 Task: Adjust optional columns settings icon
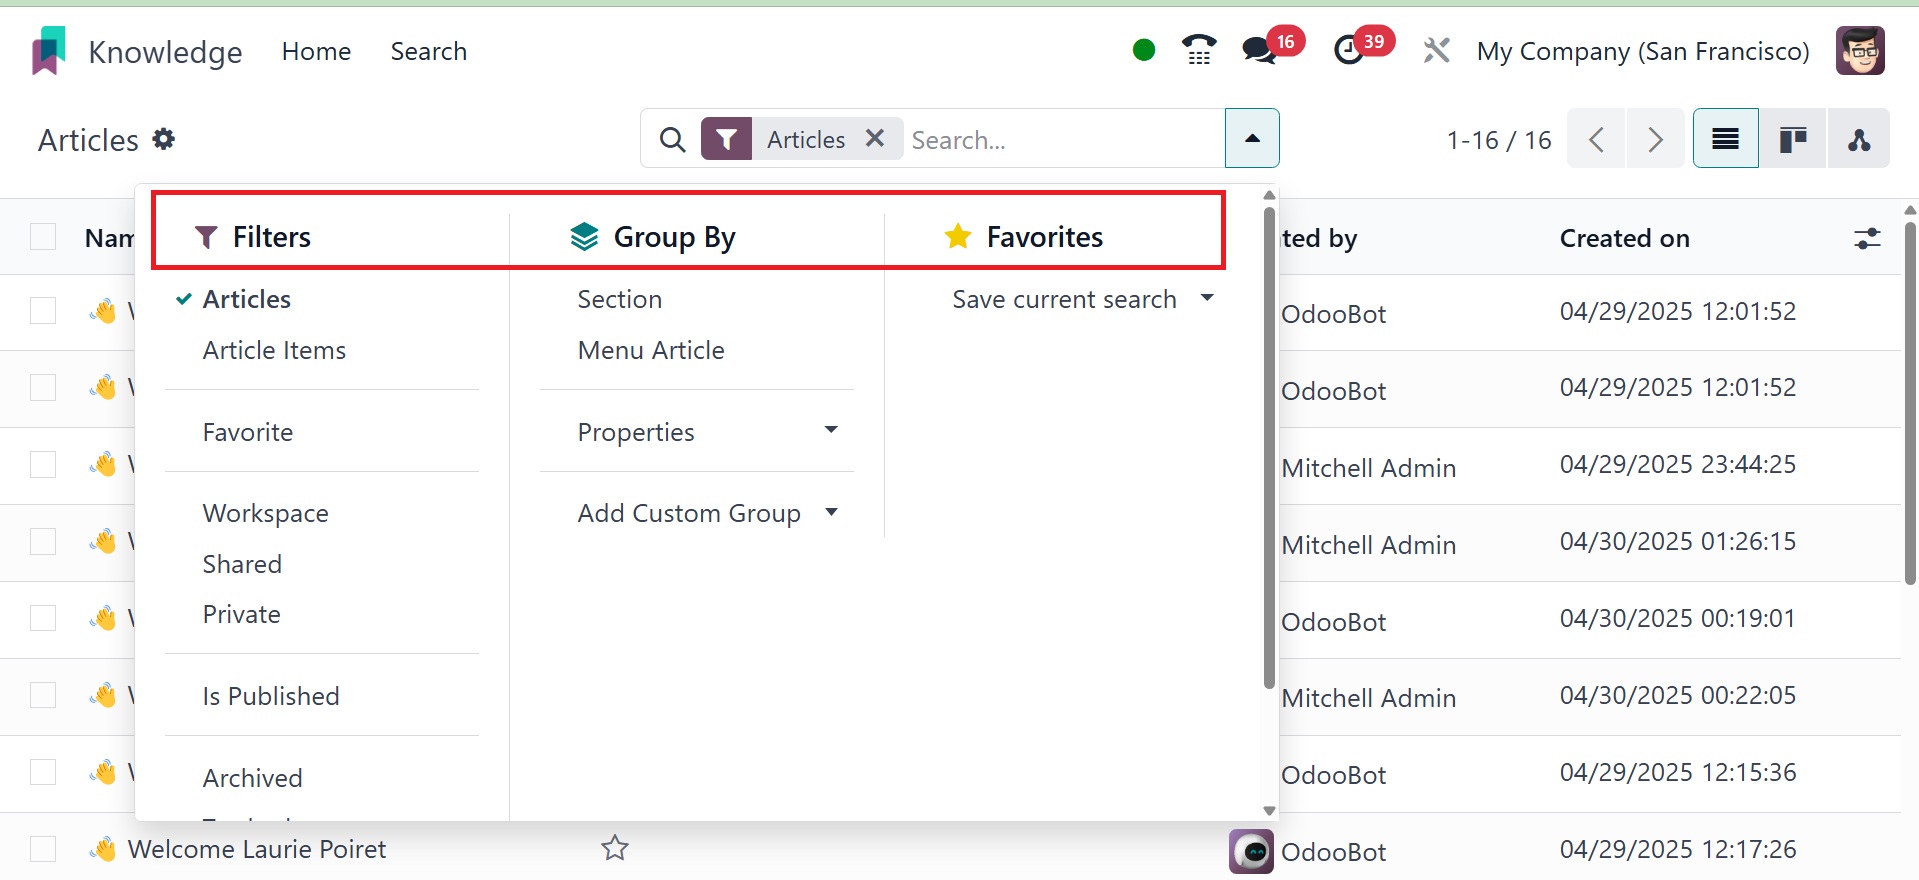click(x=1866, y=238)
